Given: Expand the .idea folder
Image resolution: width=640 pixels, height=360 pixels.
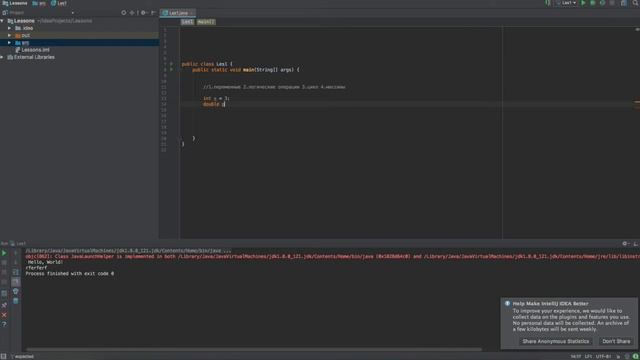Looking at the screenshot, I should pos(9,28).
